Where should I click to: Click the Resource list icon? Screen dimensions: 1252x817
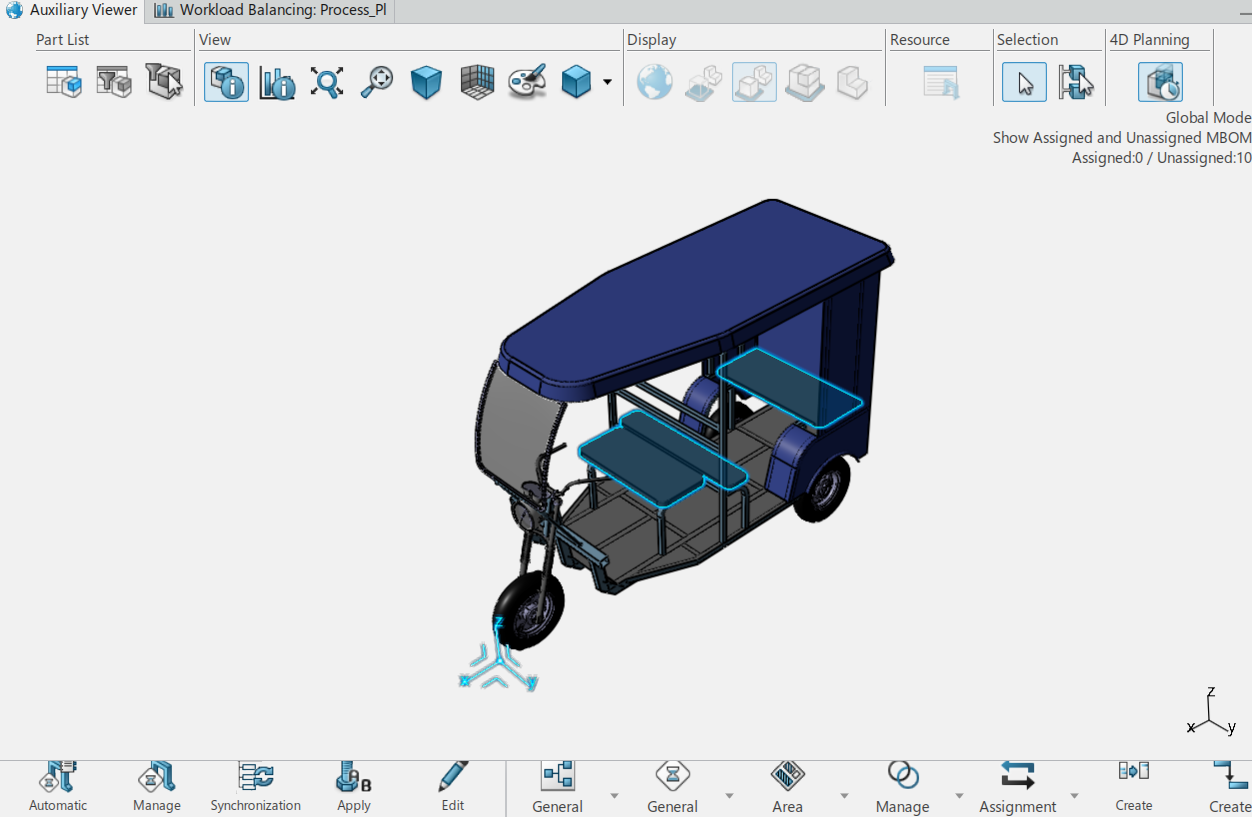coord(941,82)
